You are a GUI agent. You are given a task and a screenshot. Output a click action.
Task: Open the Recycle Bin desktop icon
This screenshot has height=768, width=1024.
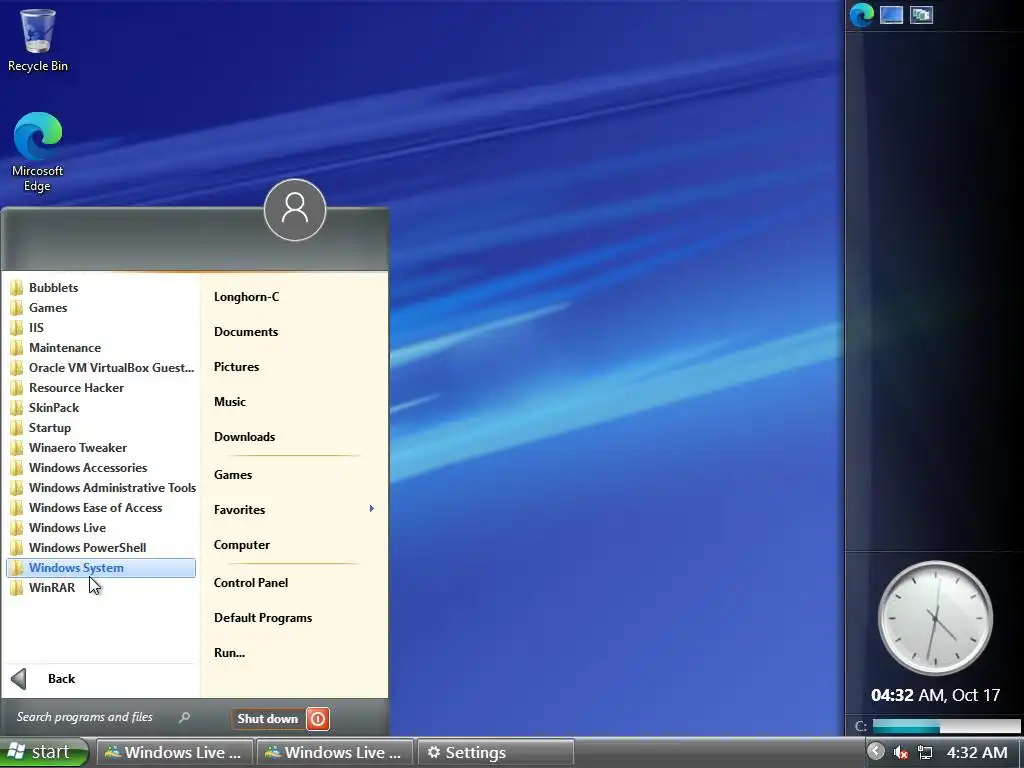[x=37, y=40]
